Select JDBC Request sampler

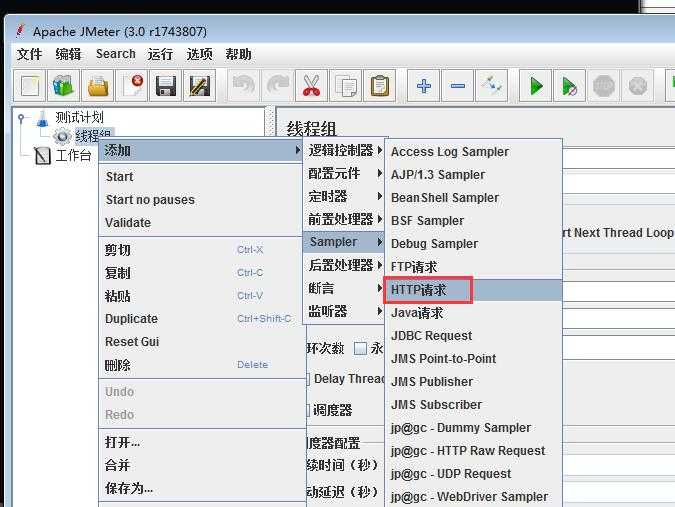click(x=474, y=336)
